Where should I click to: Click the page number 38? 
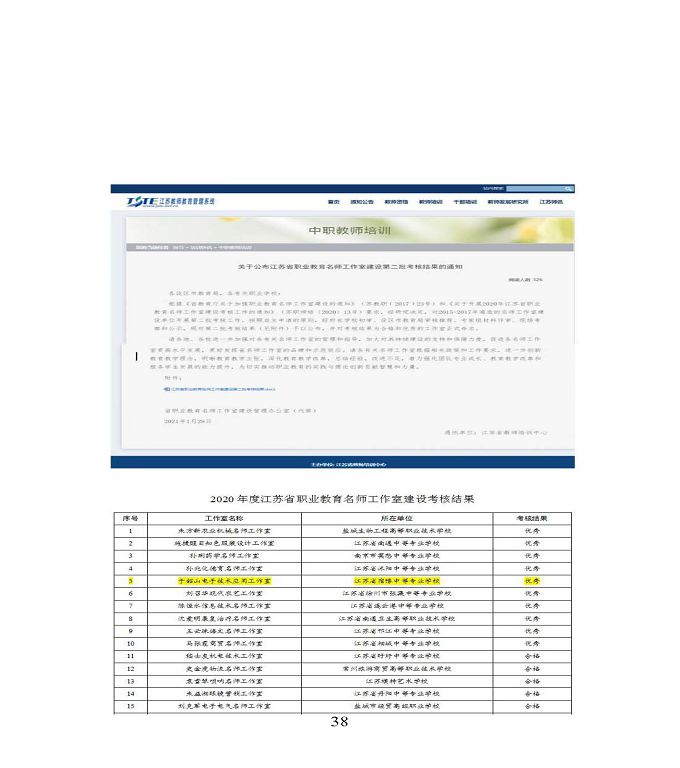(339, 721)
